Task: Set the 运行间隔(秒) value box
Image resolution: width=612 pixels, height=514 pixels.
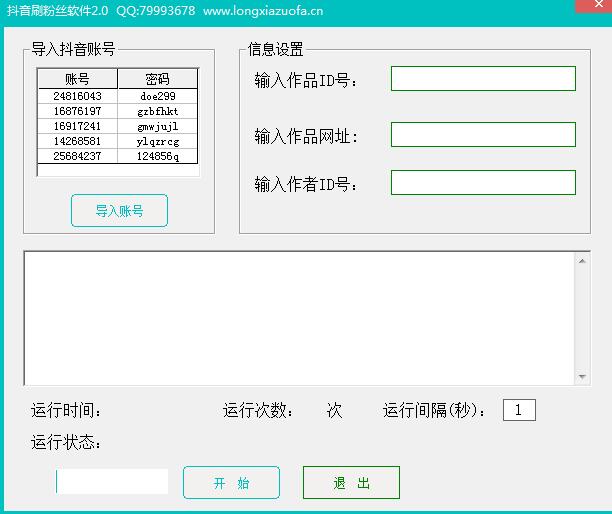Action: click(519, 410)
